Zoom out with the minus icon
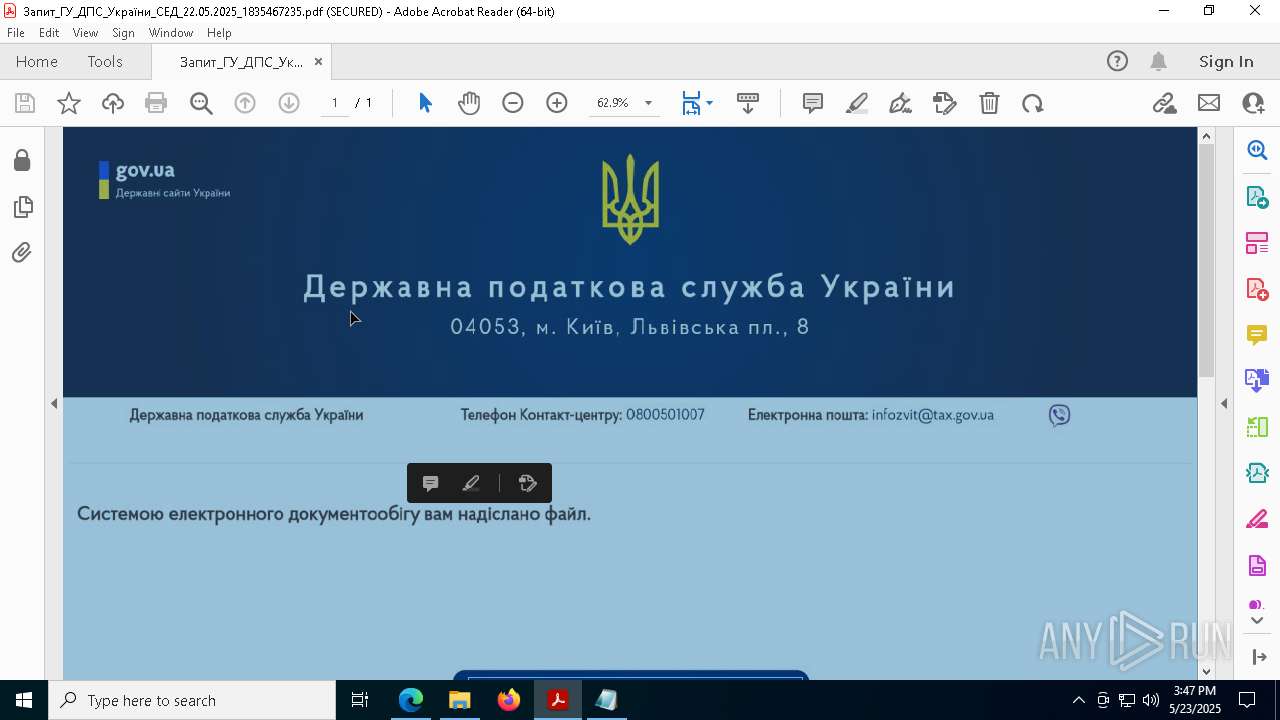Screen dimensions: 1280x720 click(513, 103)
